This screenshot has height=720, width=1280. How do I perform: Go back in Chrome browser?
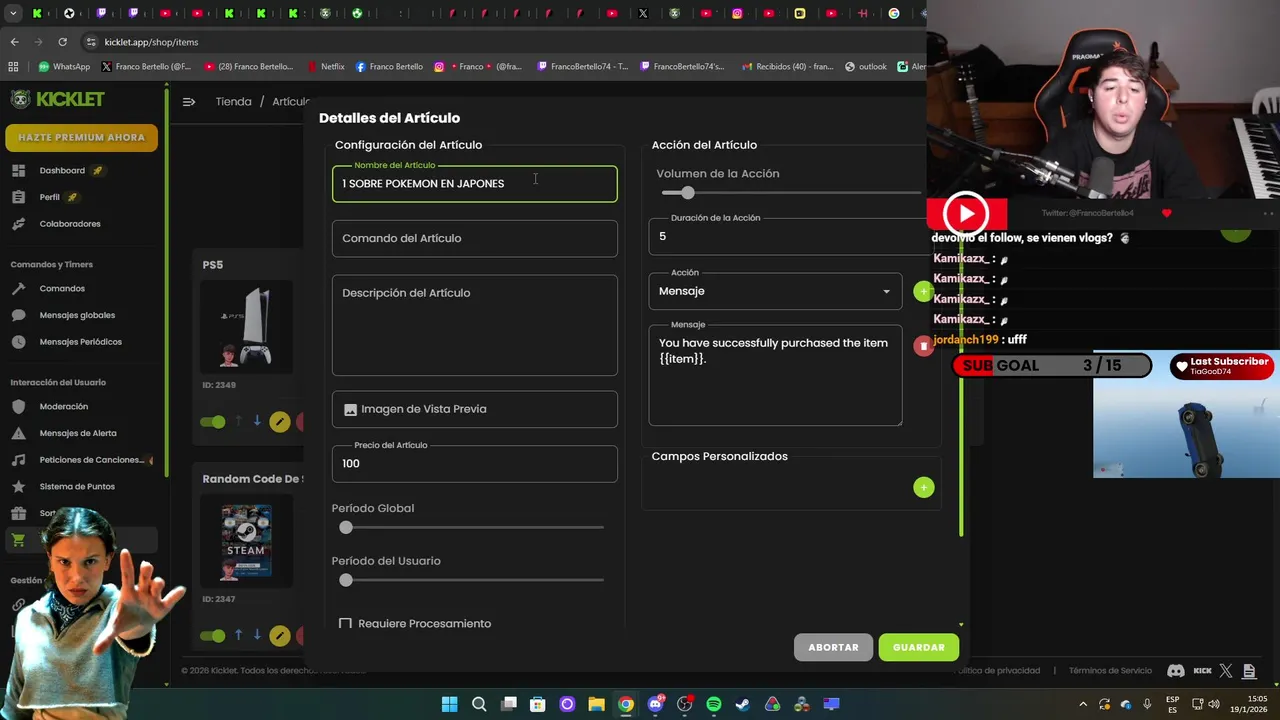[14, 42]
